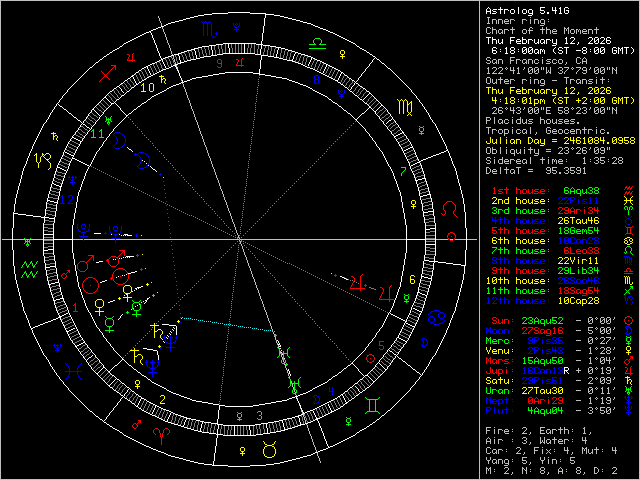
Task: Select the green Aquarius glyph on the wheel
Action: pos(29,269)
